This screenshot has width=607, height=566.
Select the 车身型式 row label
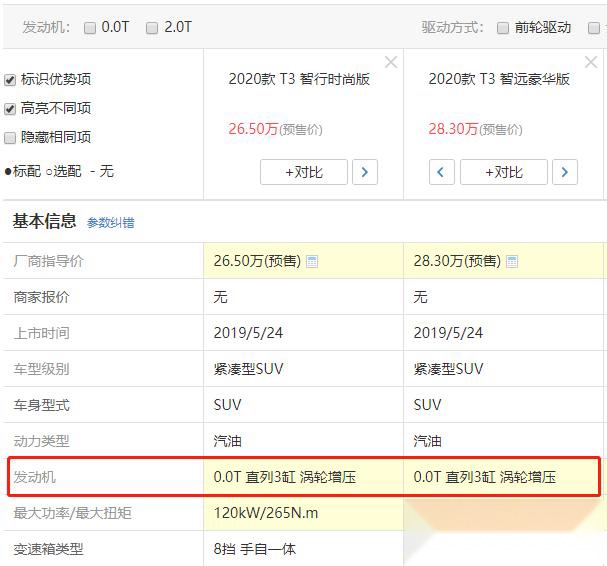click(41, 405)
